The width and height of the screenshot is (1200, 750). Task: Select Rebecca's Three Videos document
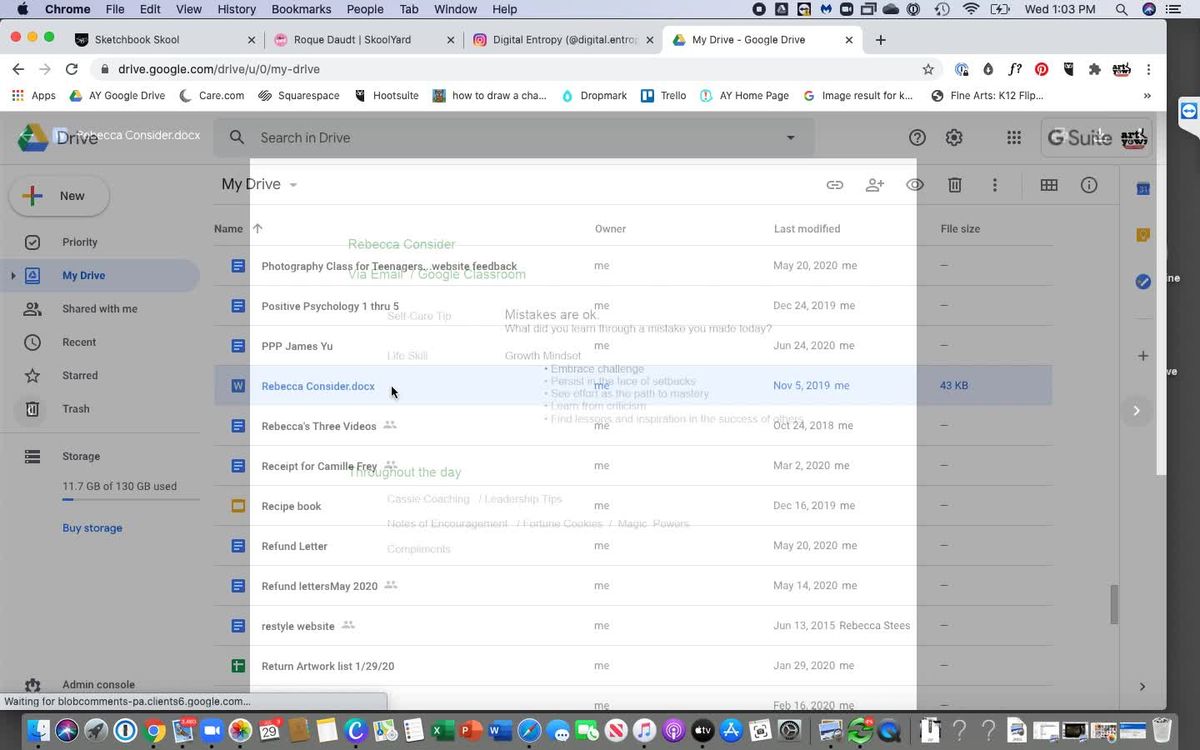pyautogui.click(x=633, y=426)
